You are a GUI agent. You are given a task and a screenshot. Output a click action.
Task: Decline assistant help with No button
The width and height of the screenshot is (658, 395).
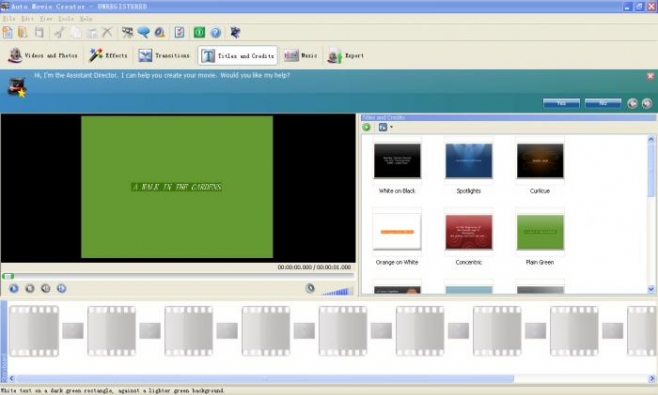coord(603,103)
